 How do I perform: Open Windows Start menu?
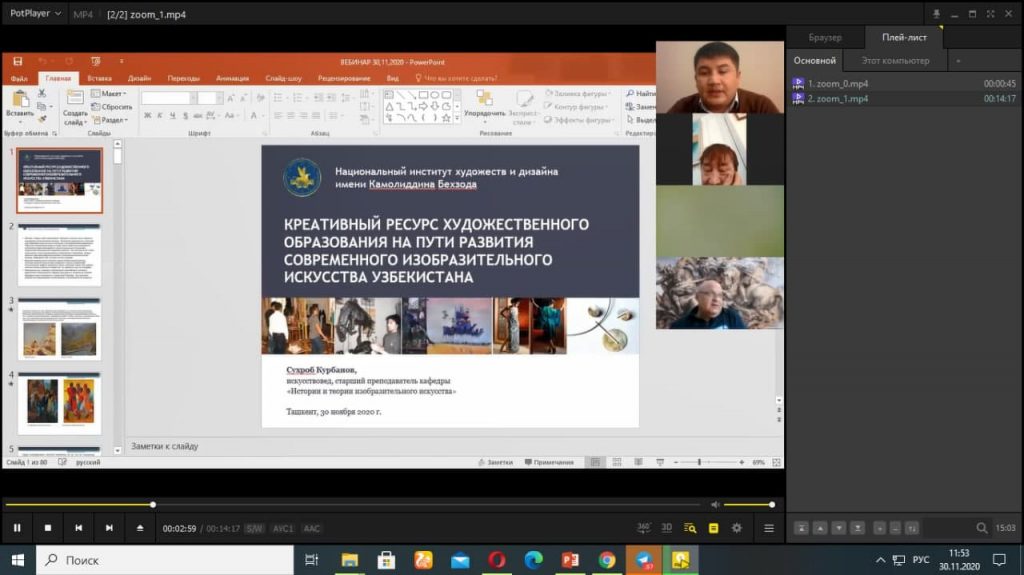17,560
